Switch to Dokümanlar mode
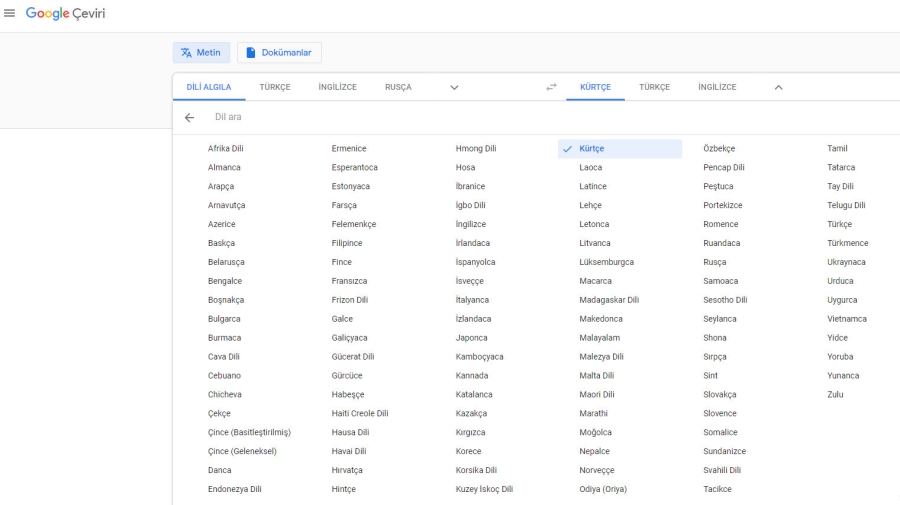 279,52
